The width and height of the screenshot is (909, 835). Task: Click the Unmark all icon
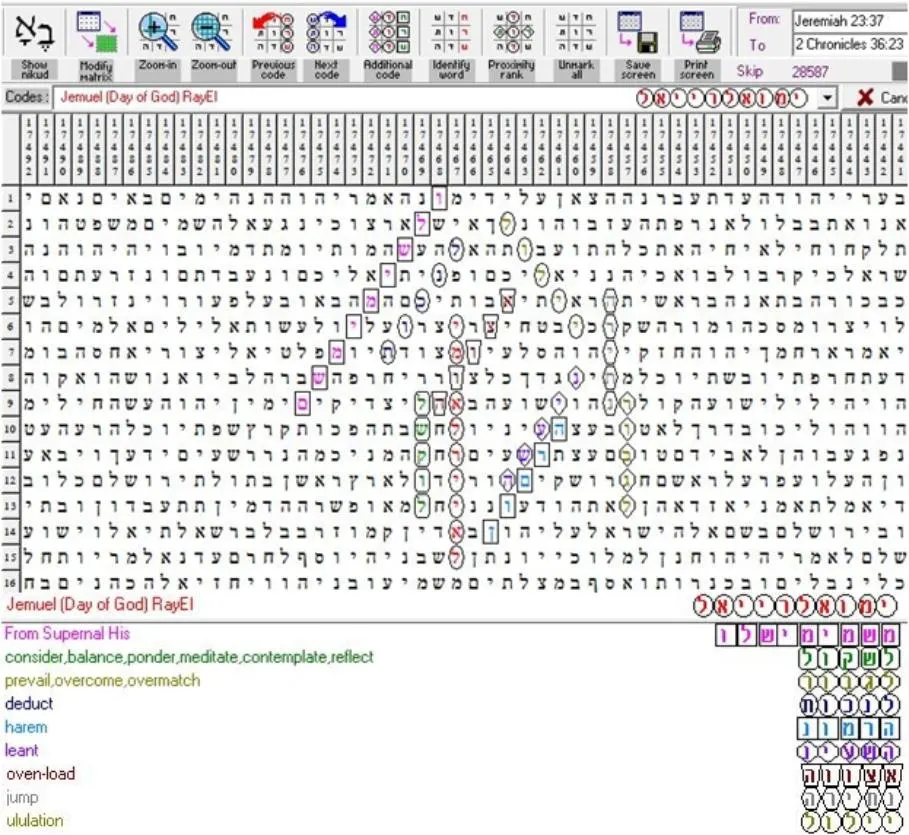576,32
